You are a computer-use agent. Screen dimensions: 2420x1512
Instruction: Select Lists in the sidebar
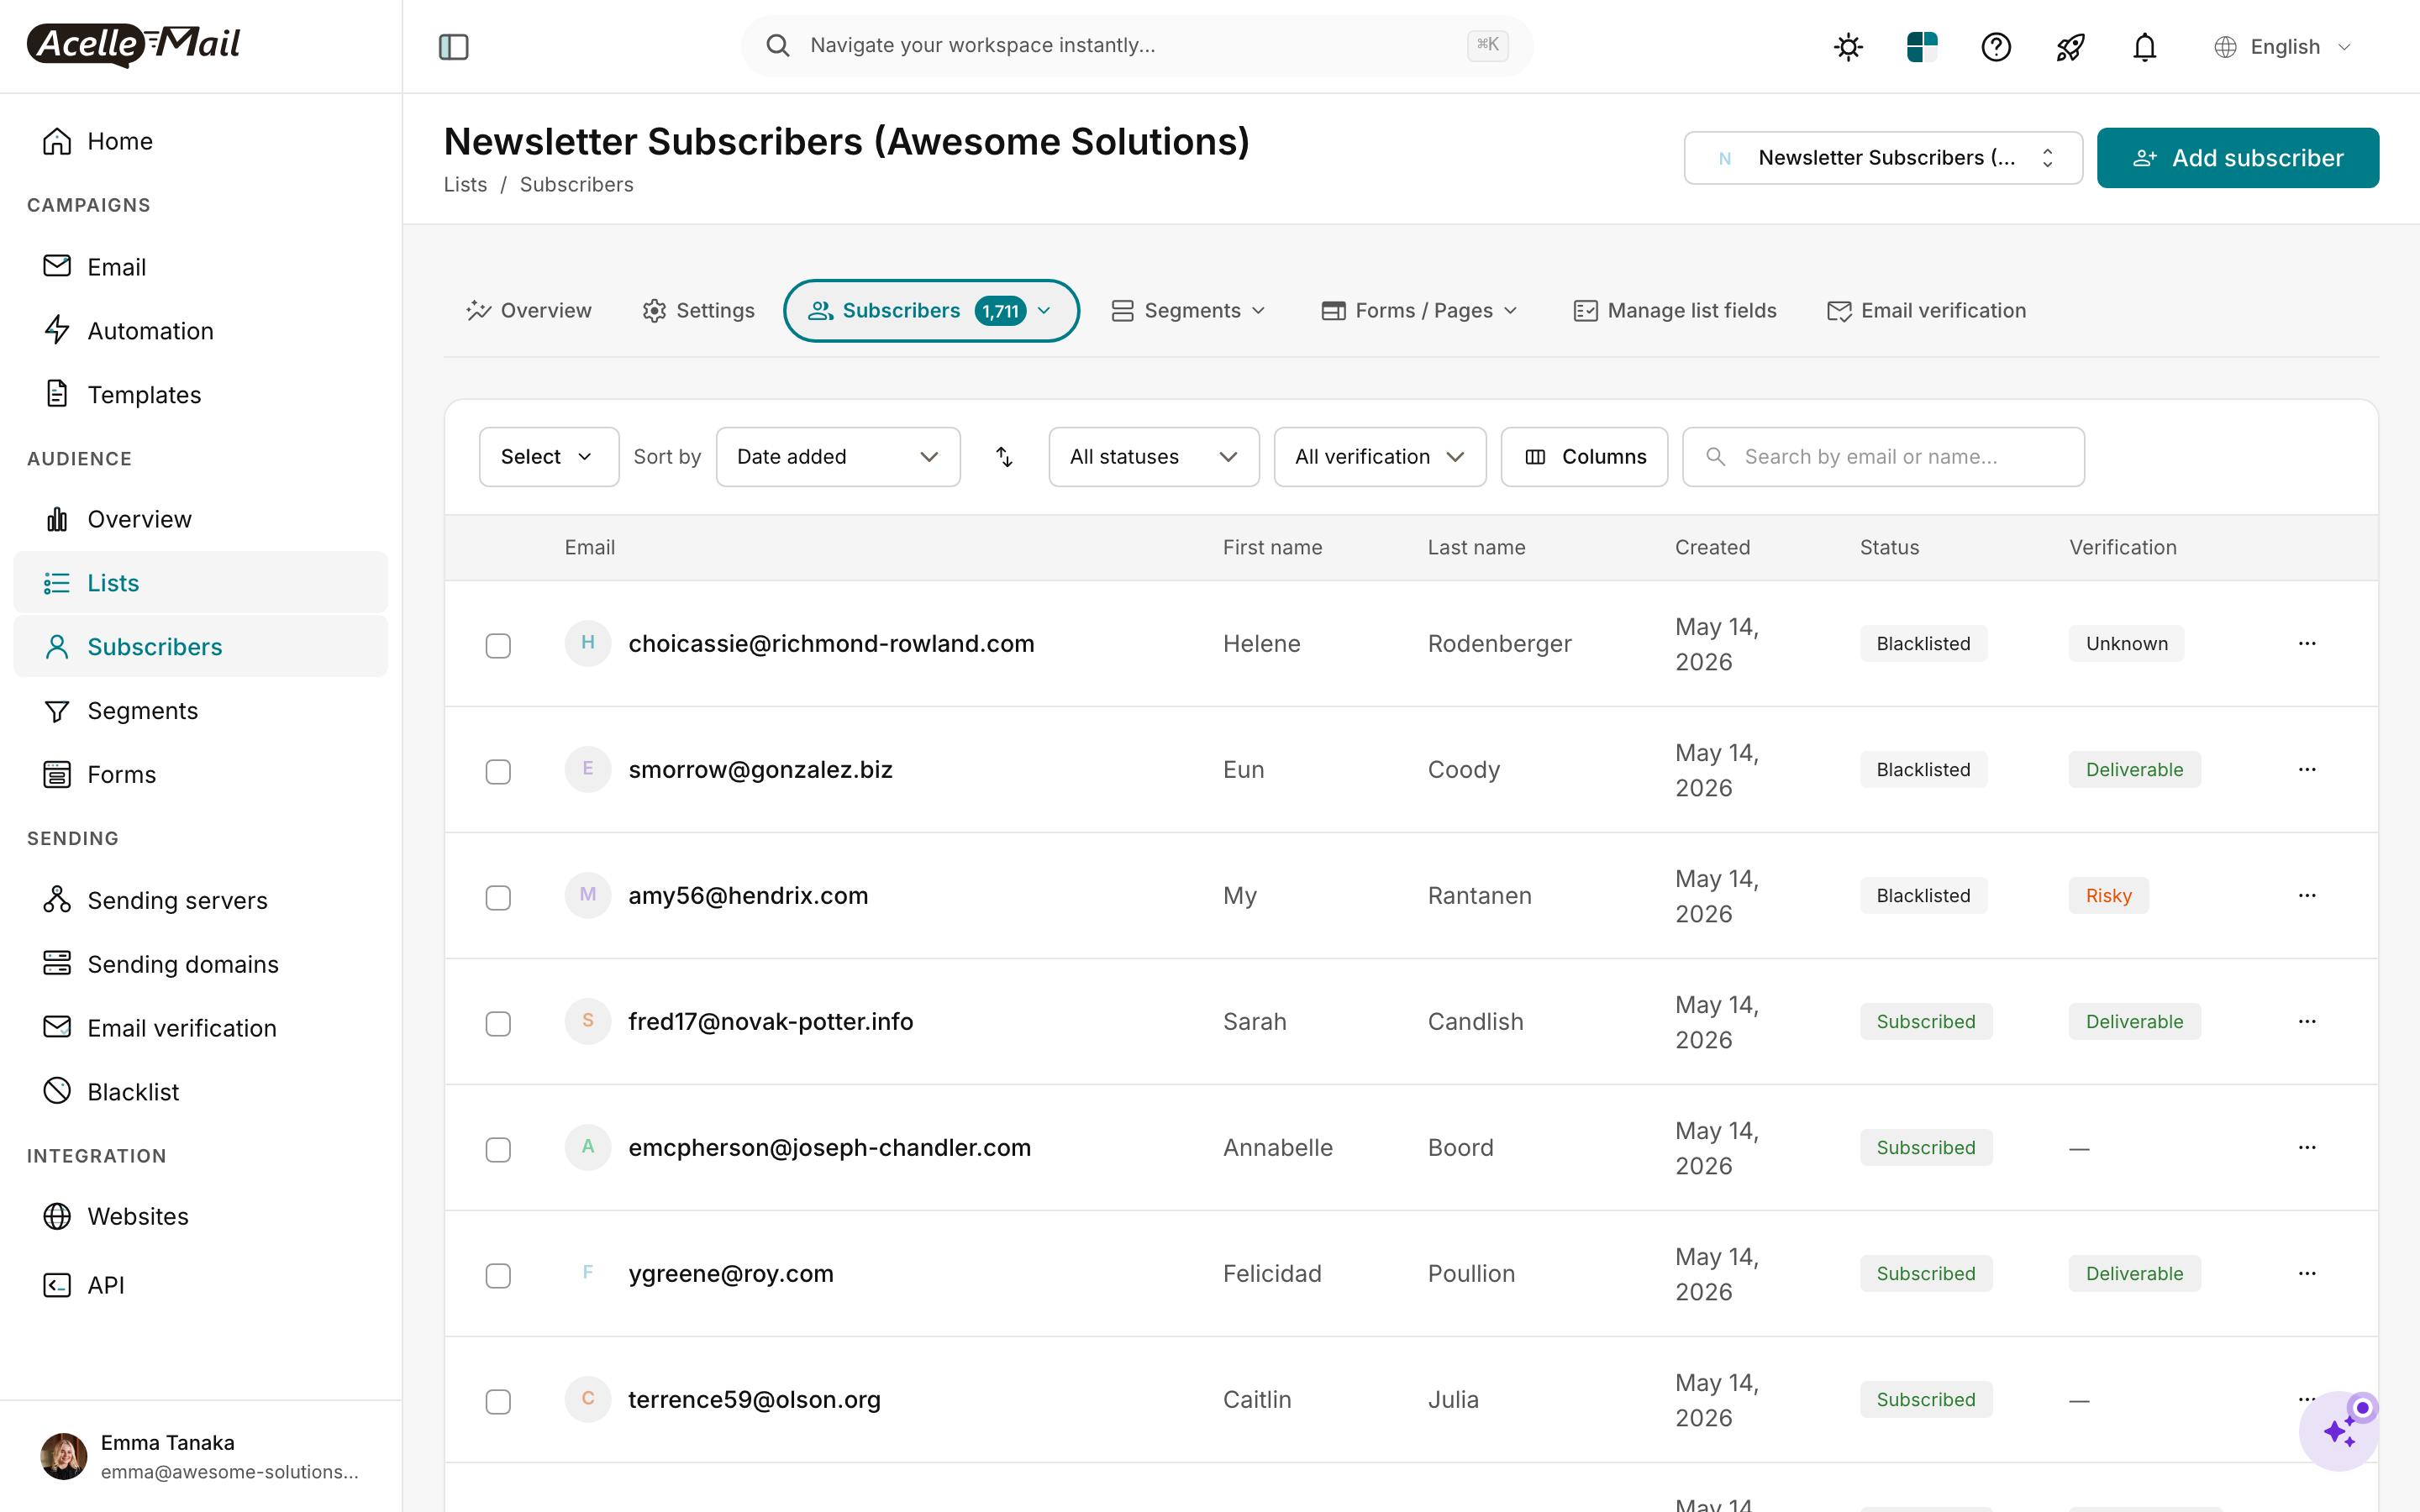point(200,583)
